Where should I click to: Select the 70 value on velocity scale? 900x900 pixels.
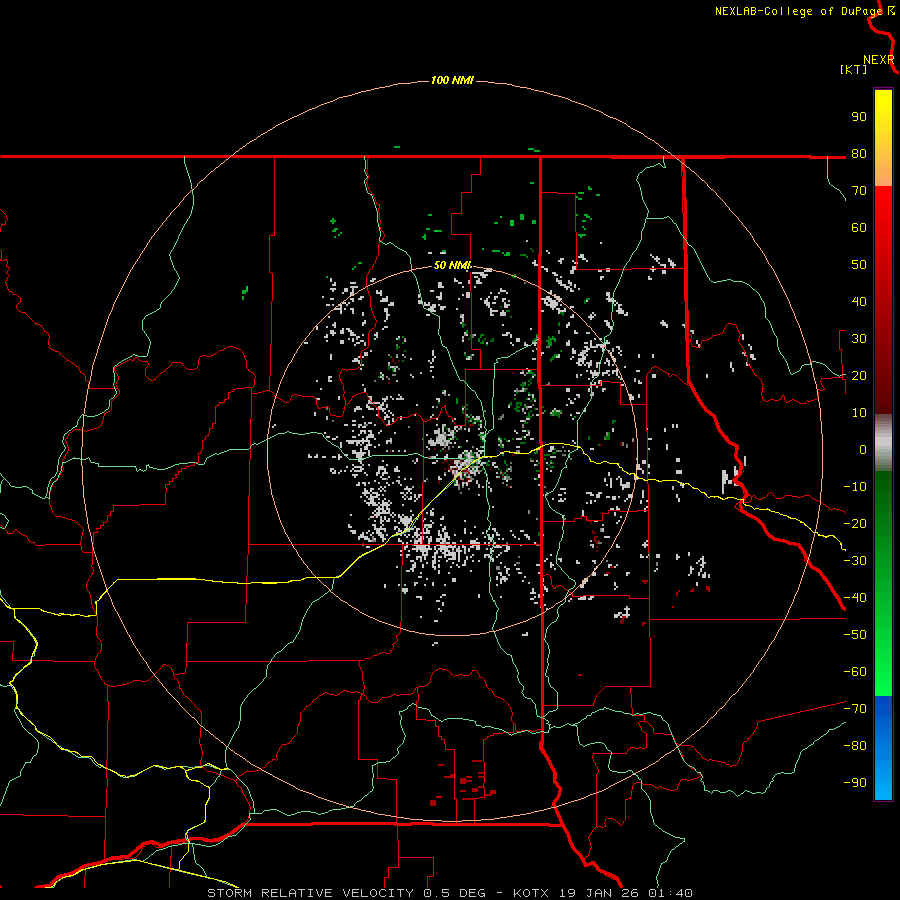pos(859,191)
